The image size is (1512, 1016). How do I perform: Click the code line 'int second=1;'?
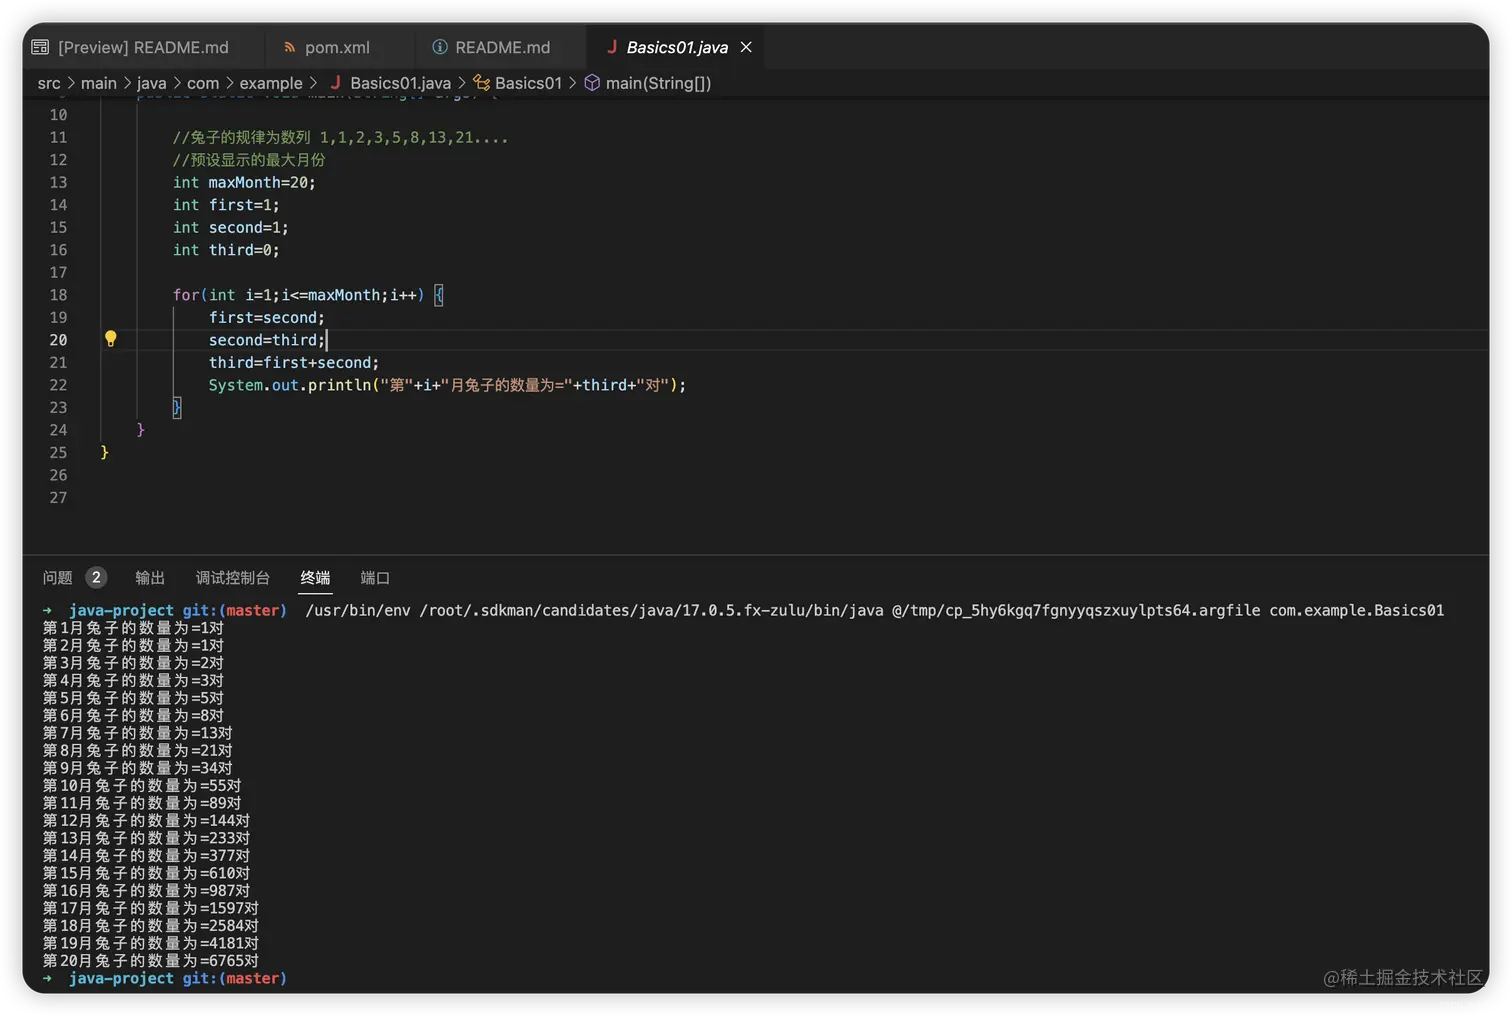pyautogui.click(x=231, y=227)
